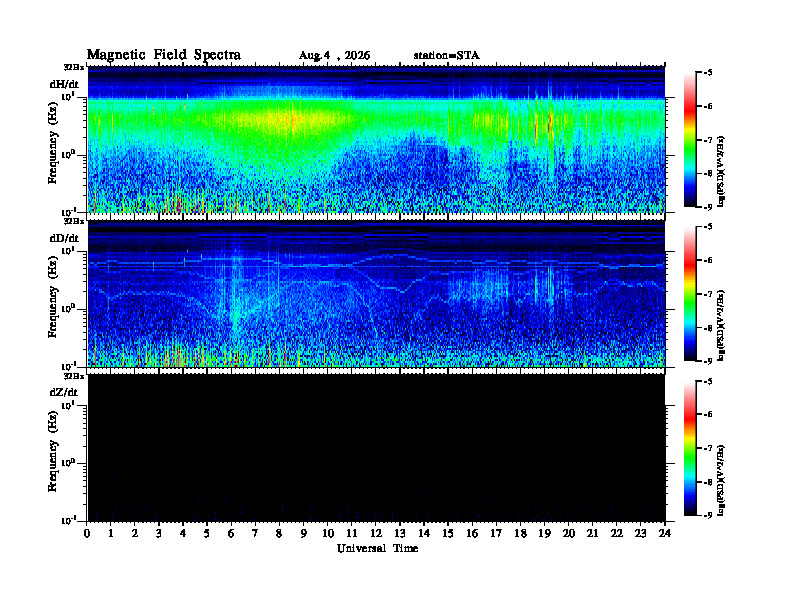Click the 'Magnetic Field Spectra' title
Screen dimensions: 792x612
click(x=164, y=55)
